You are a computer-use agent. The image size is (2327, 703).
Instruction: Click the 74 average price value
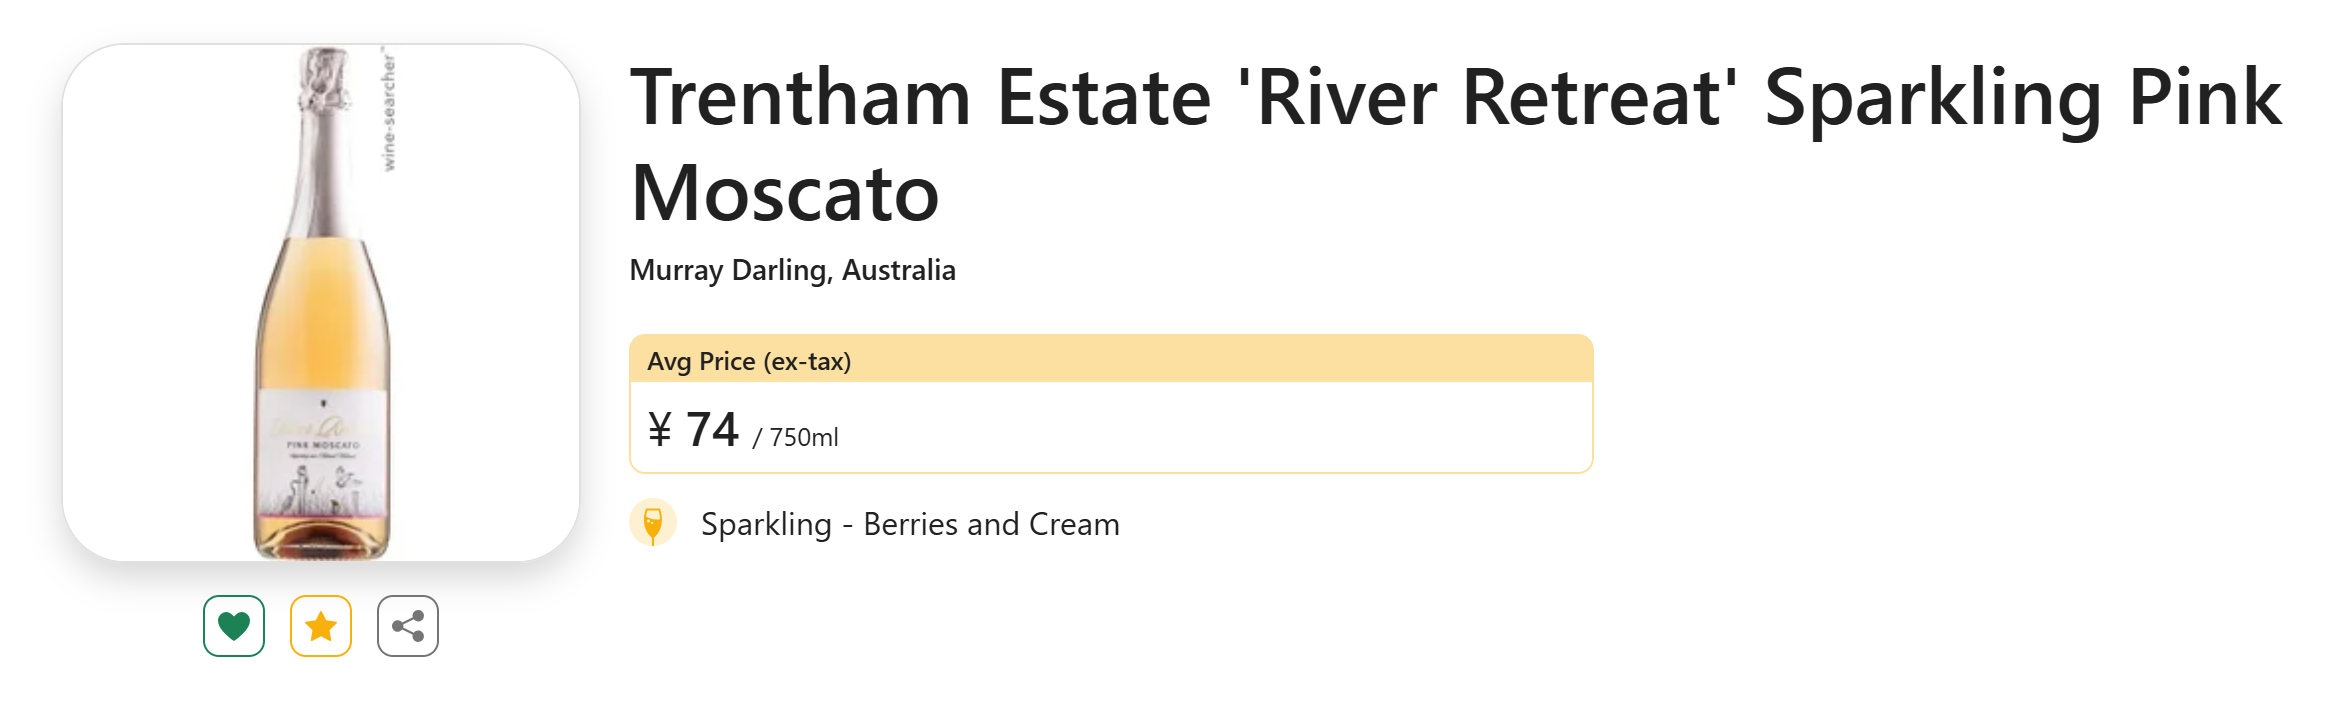712,430
